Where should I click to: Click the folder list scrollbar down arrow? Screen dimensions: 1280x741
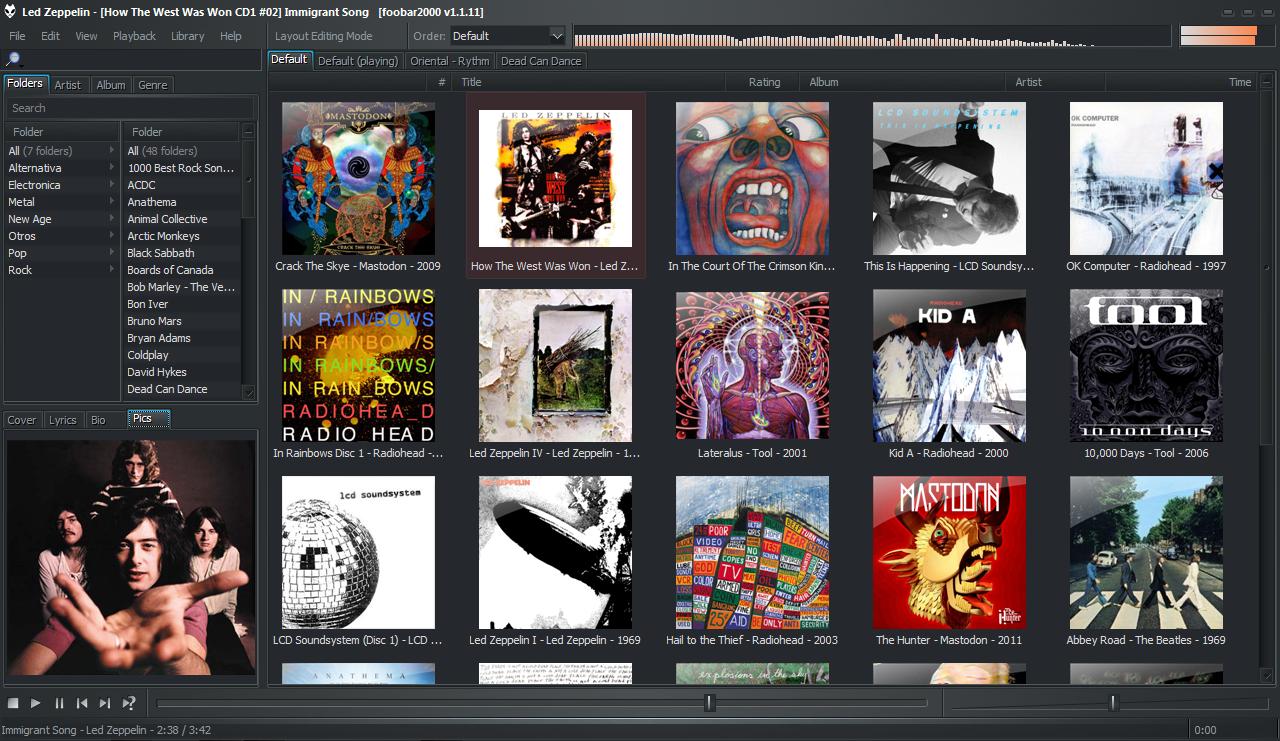tap(249, 393)
